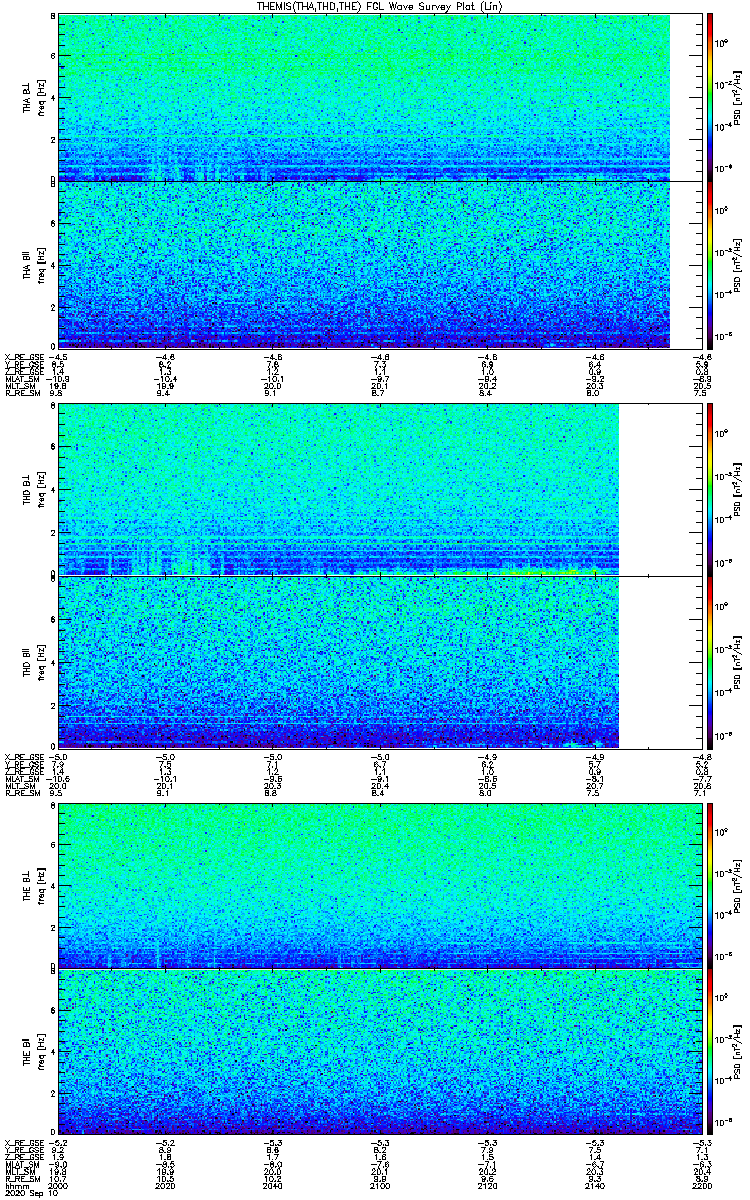The image size is (750, 1200).
Task: Click the THD B-perpendicular PSD color bar
Action: pyautogui.click(x=710, y=490)
